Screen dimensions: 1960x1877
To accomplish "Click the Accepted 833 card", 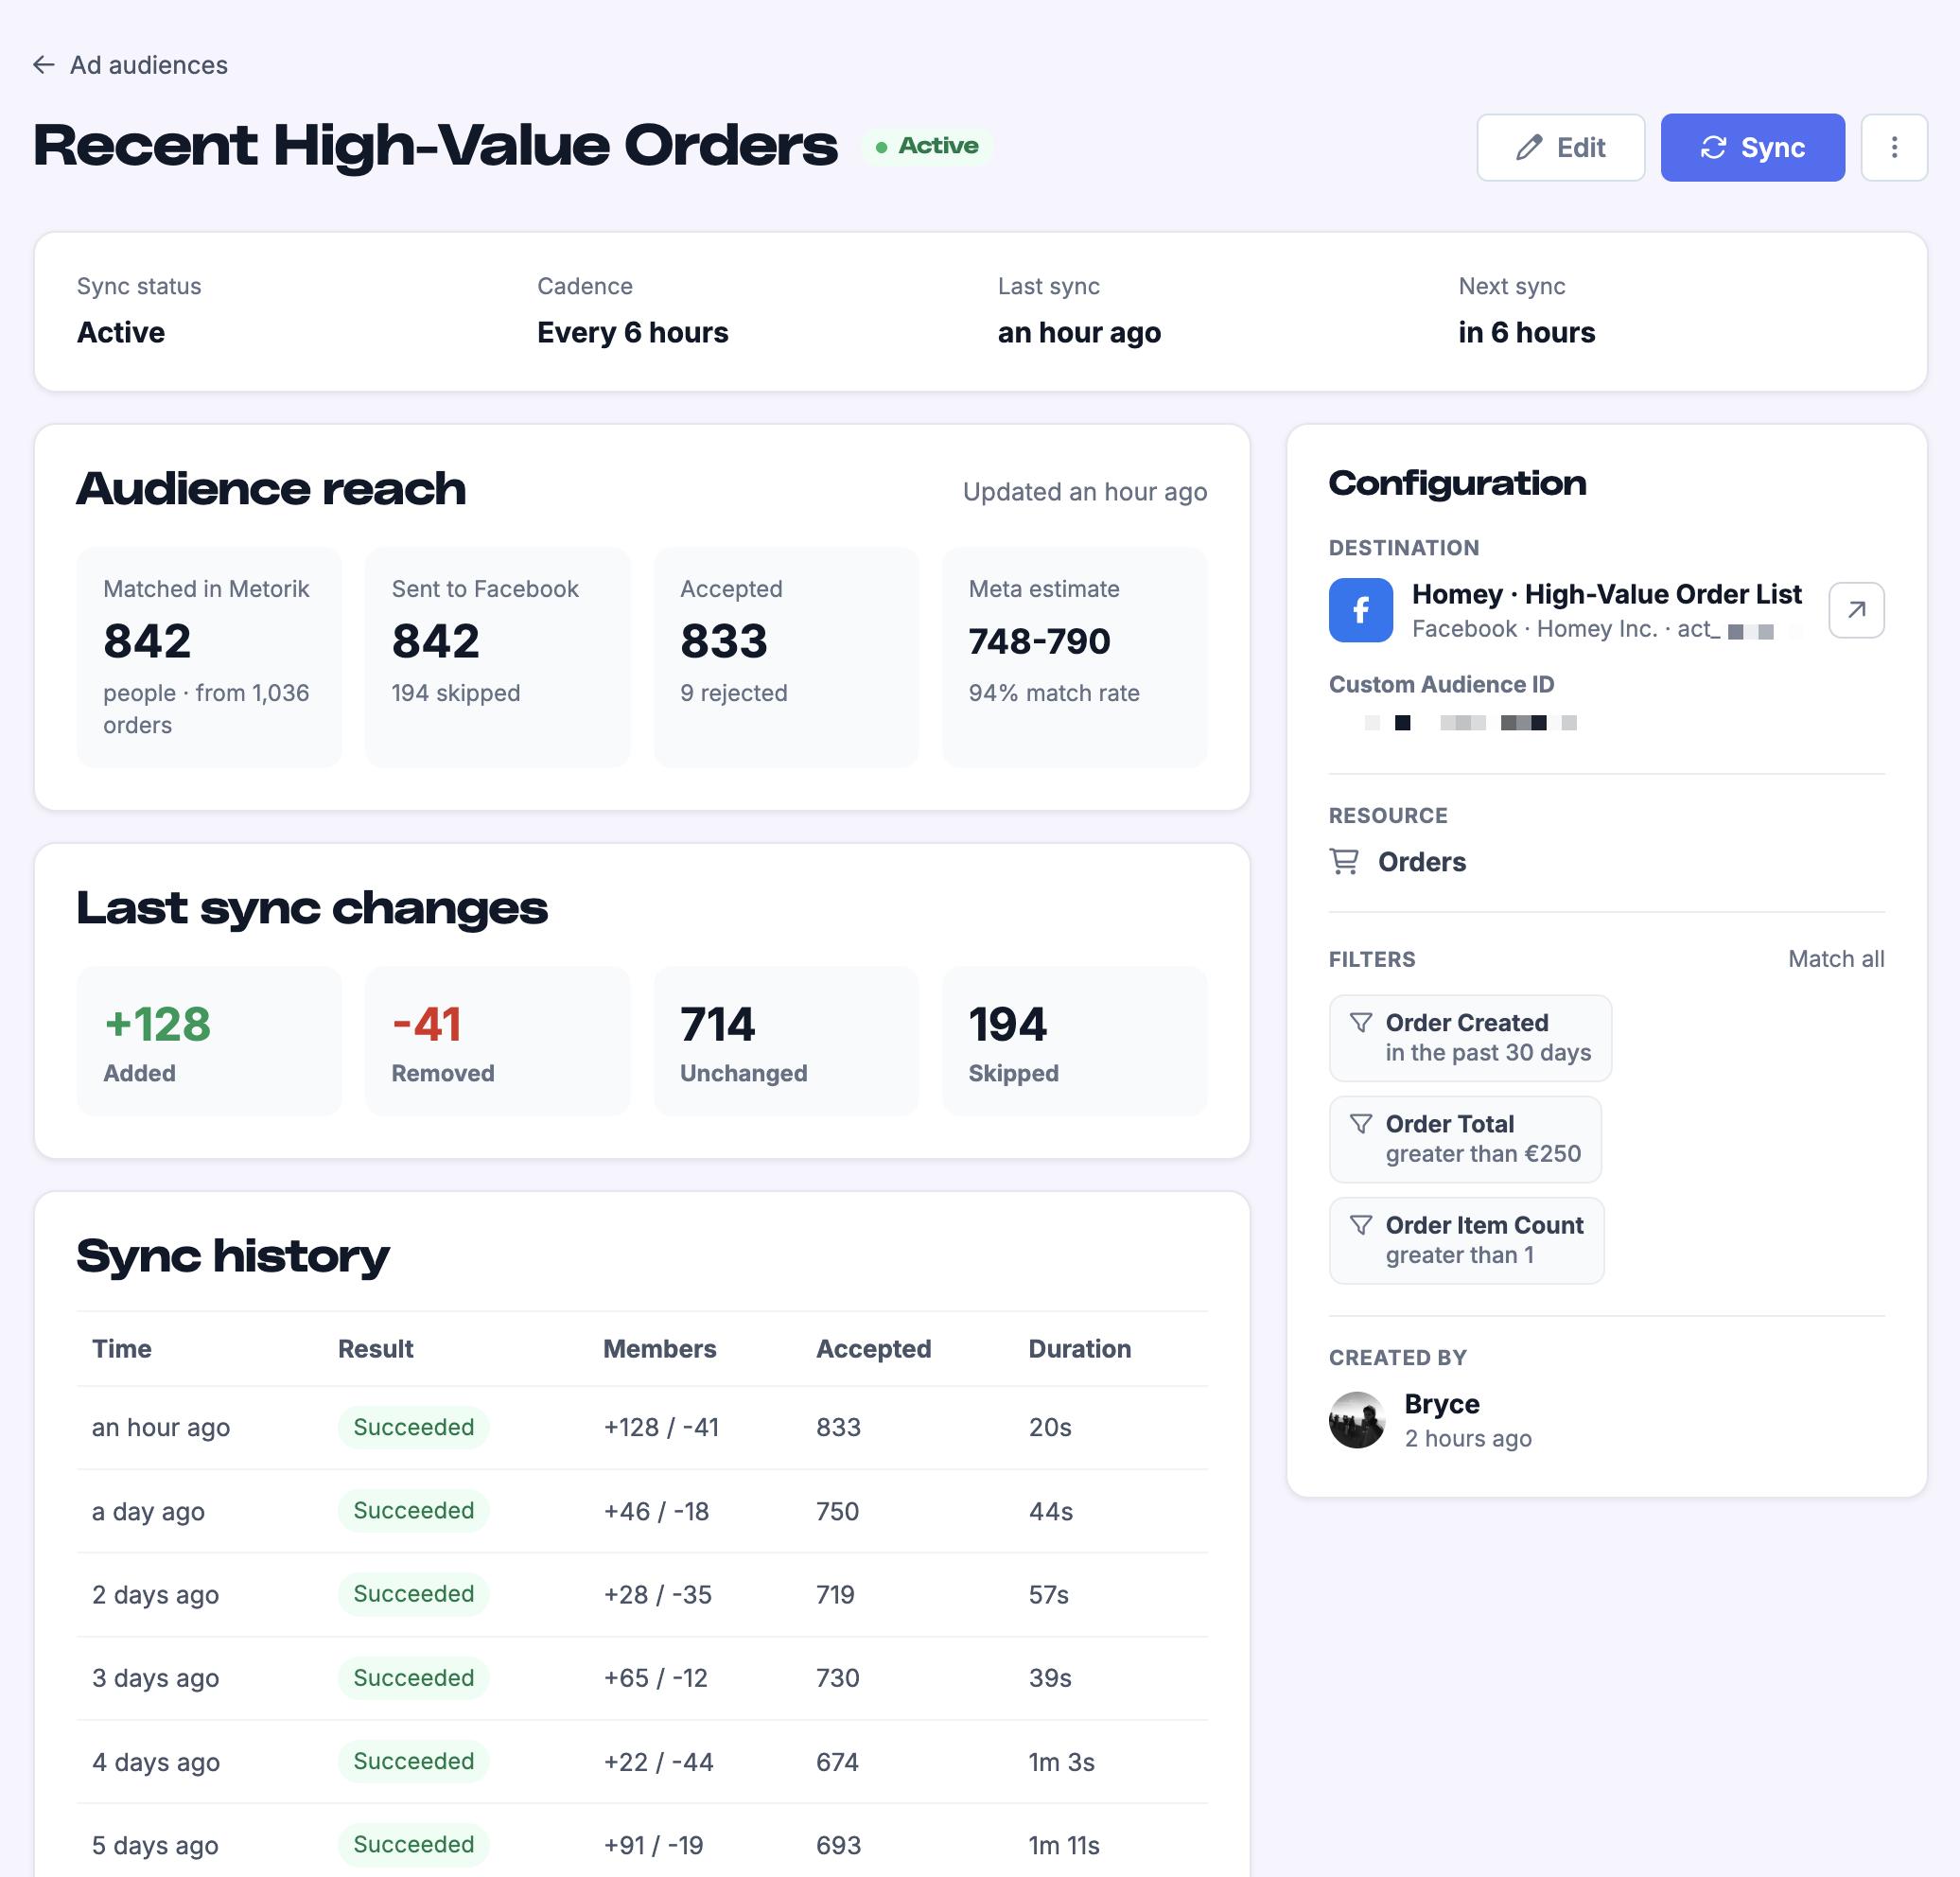I will (786, 657).
